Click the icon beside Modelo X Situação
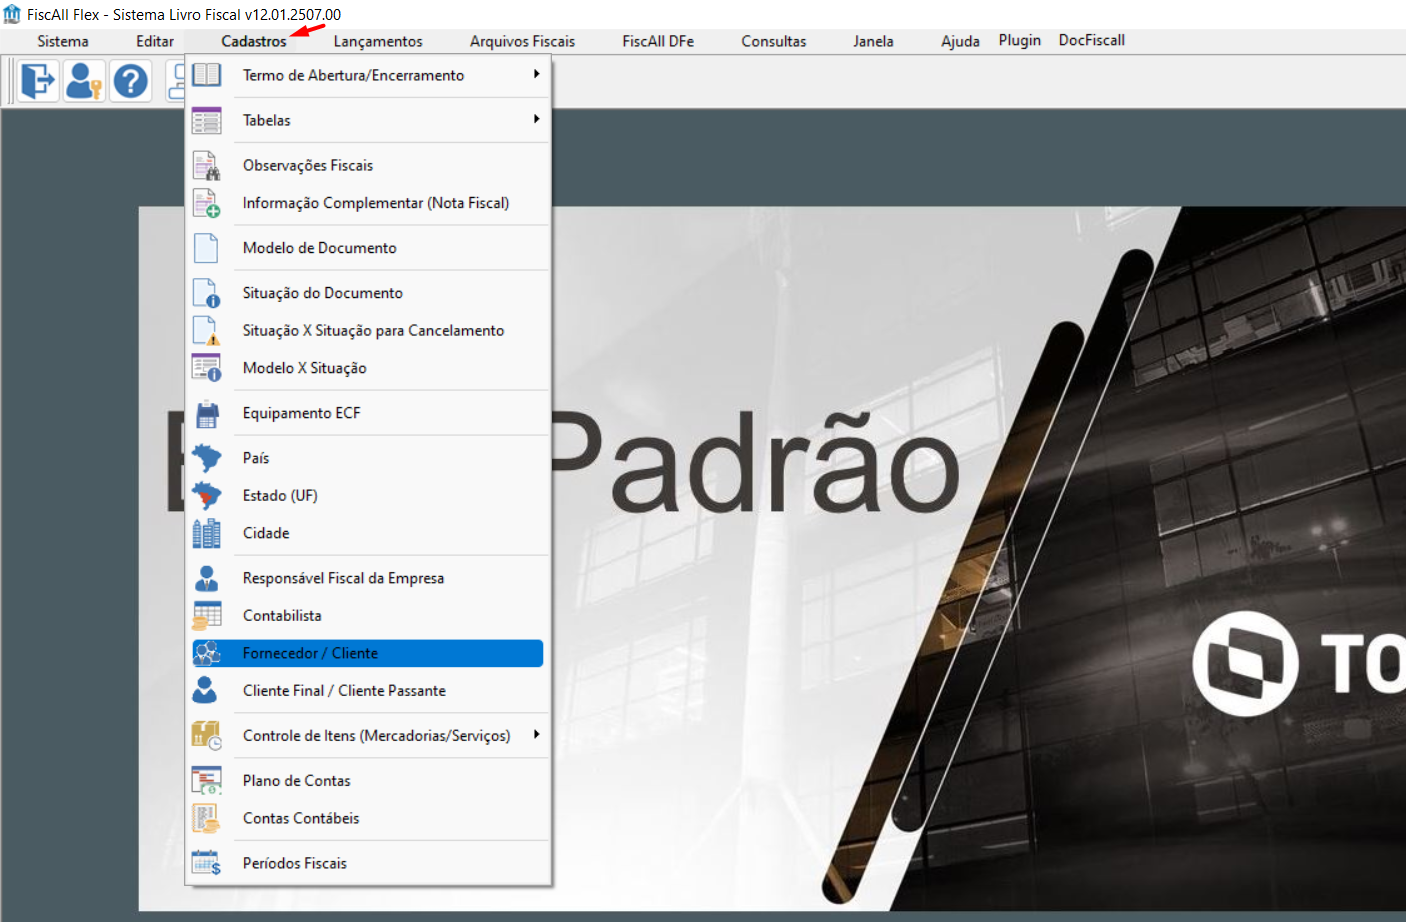The height and width of the screenshot is (922, 1406). tap(207, 368)
